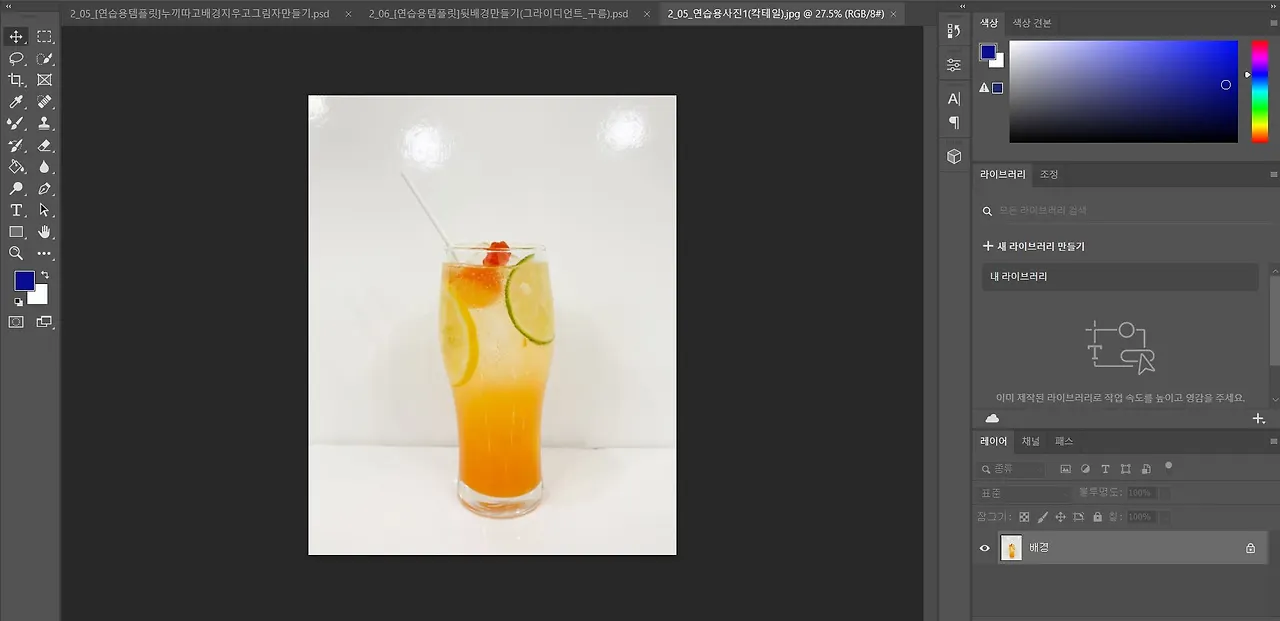
Task: Select the Rectangle shape tool
Action: (x=16, y=232)
